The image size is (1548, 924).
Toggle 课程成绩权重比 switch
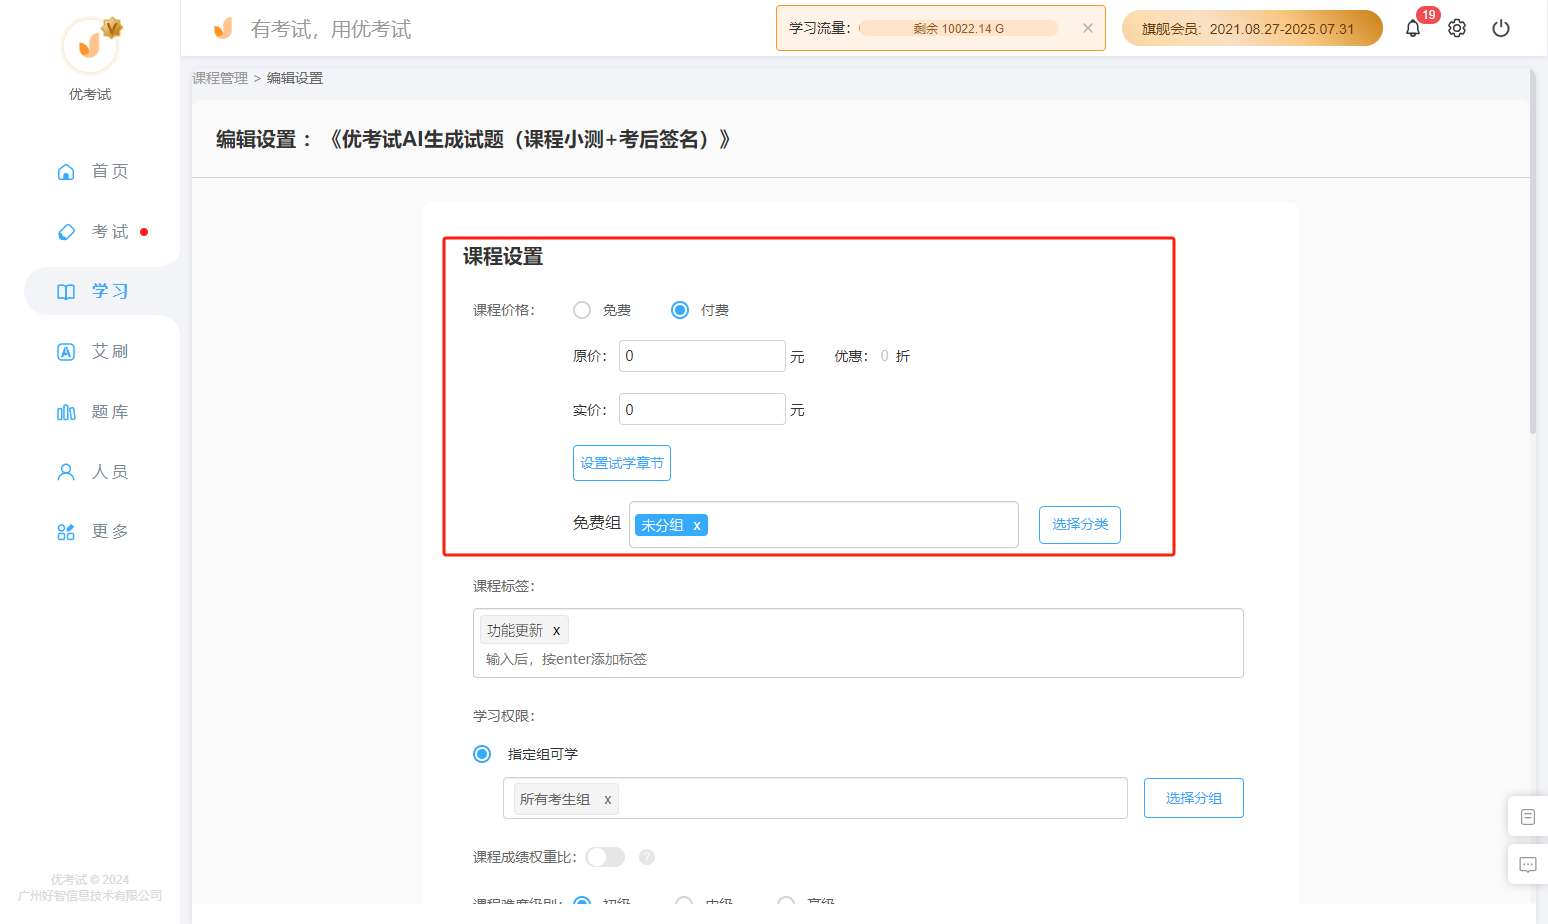(x=605, y=857)
